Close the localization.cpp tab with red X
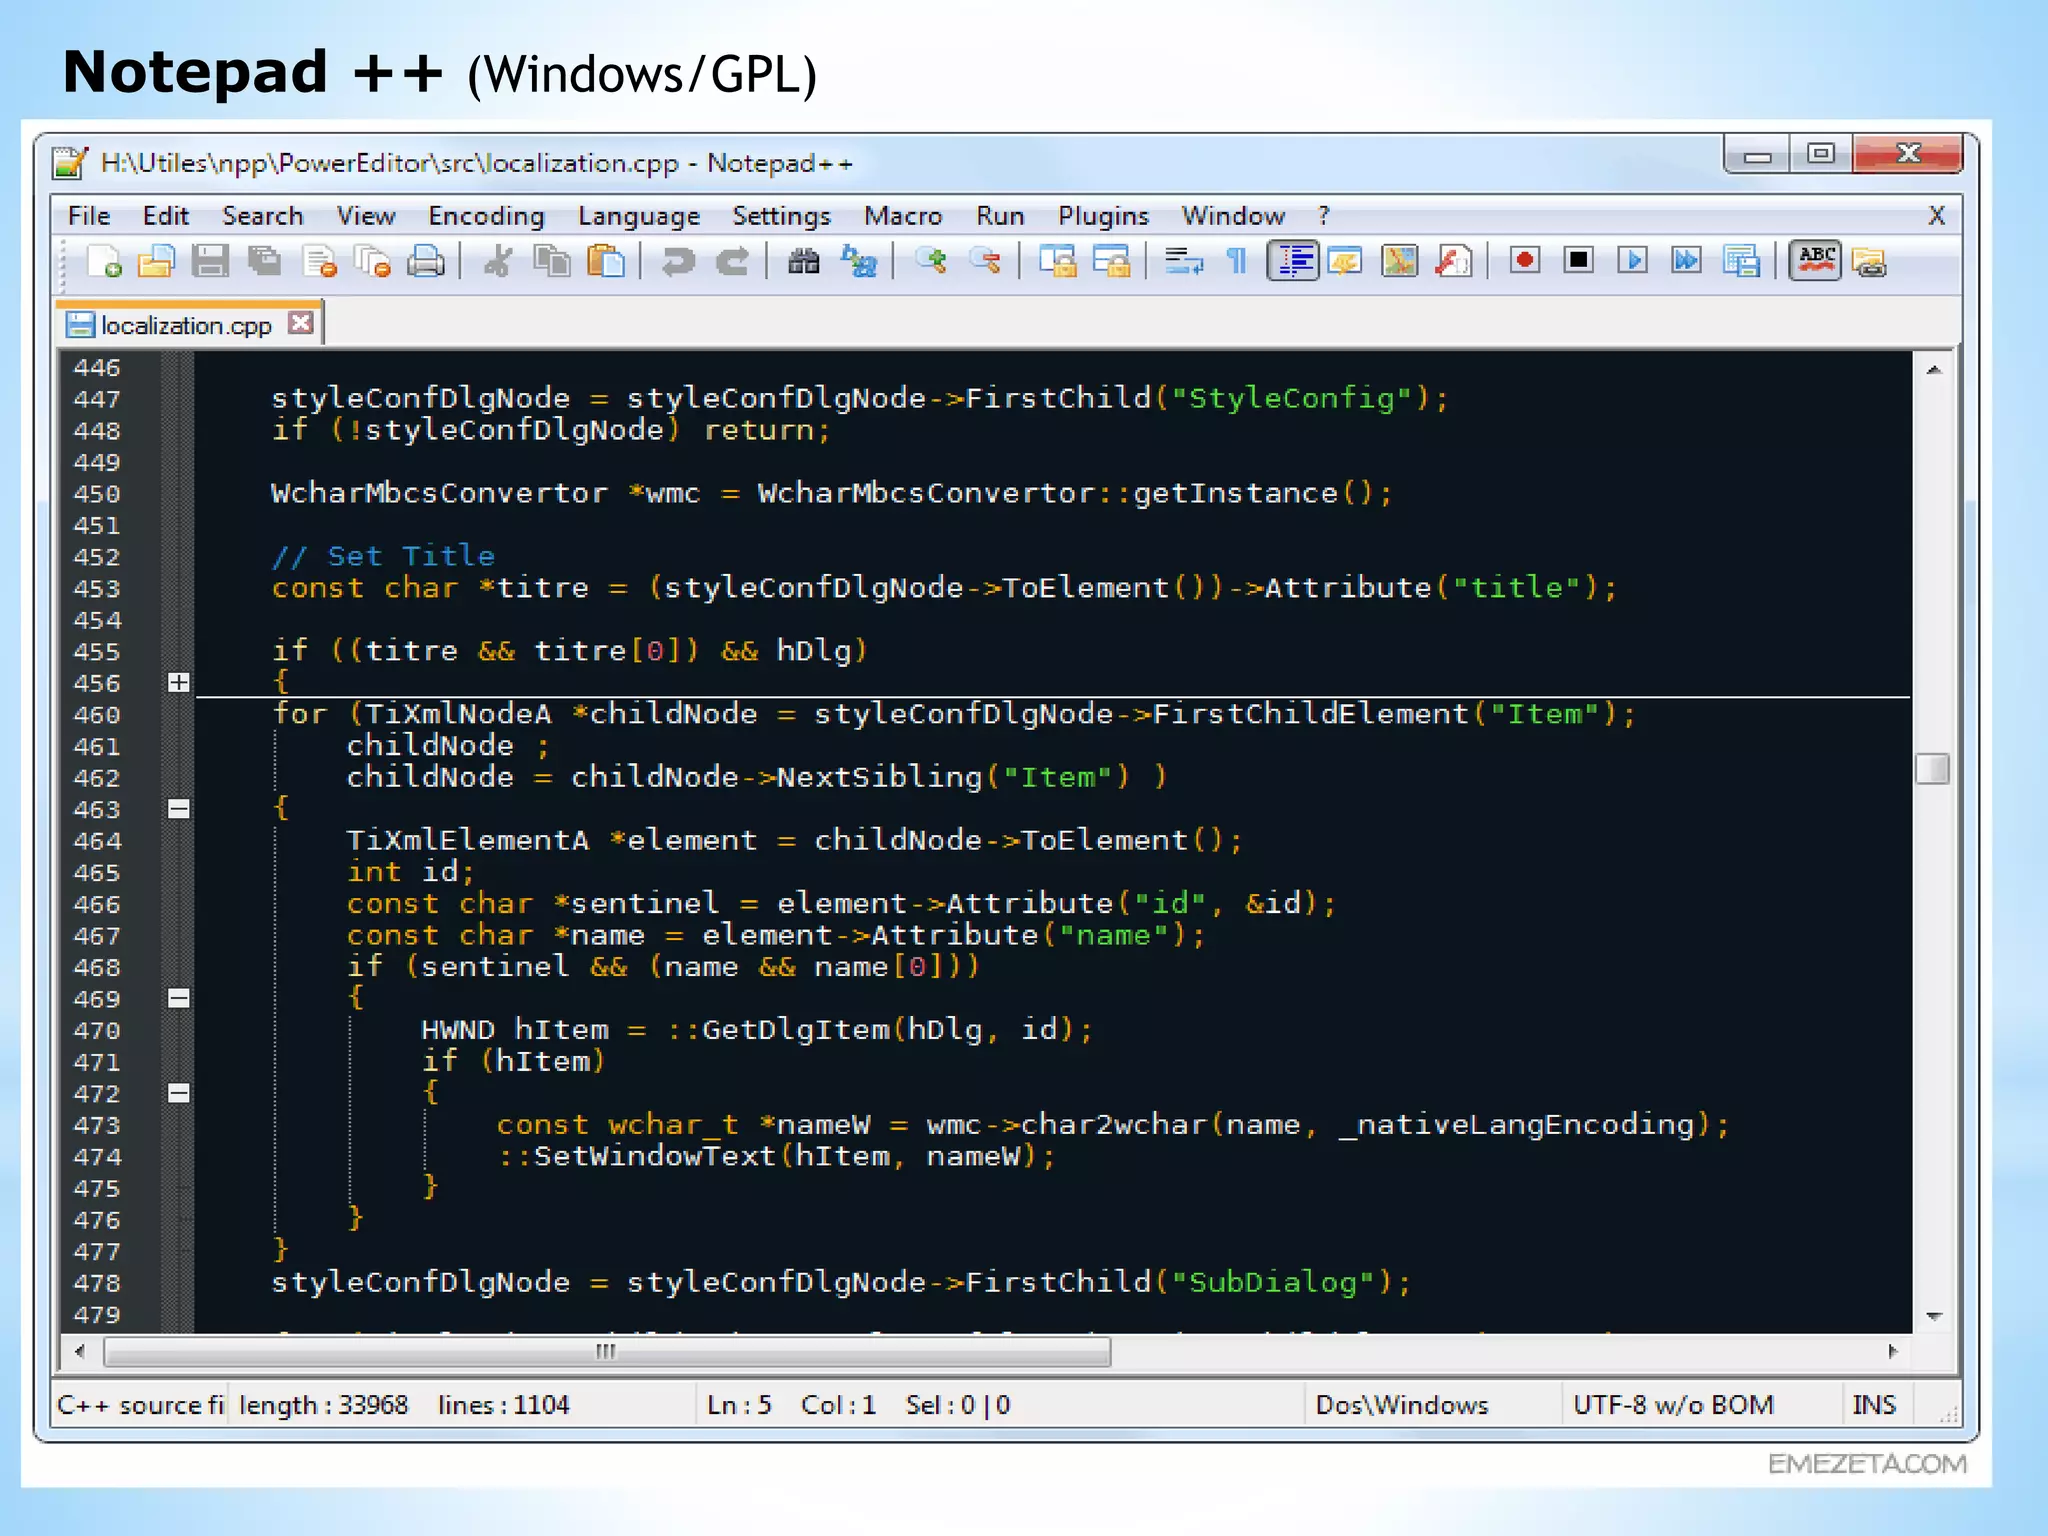 [301, 323]
